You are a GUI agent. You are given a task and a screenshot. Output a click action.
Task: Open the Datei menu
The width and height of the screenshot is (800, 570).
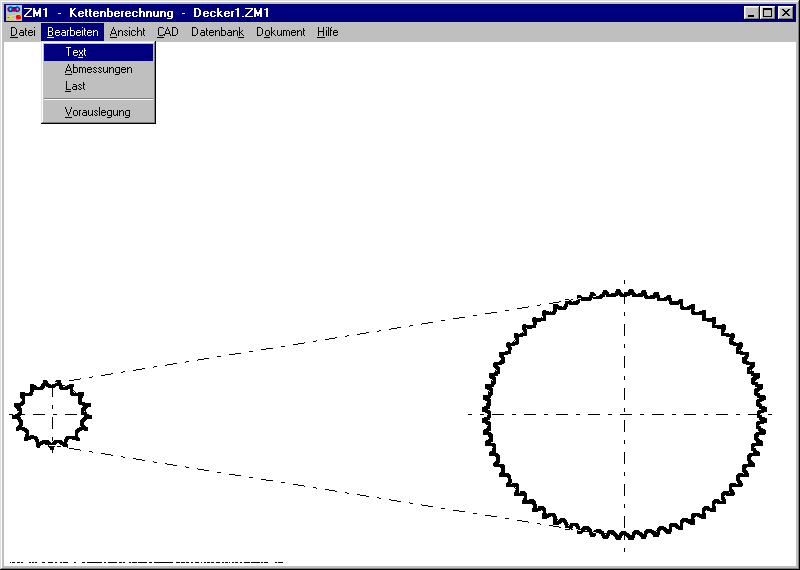[x=22, y=32]
